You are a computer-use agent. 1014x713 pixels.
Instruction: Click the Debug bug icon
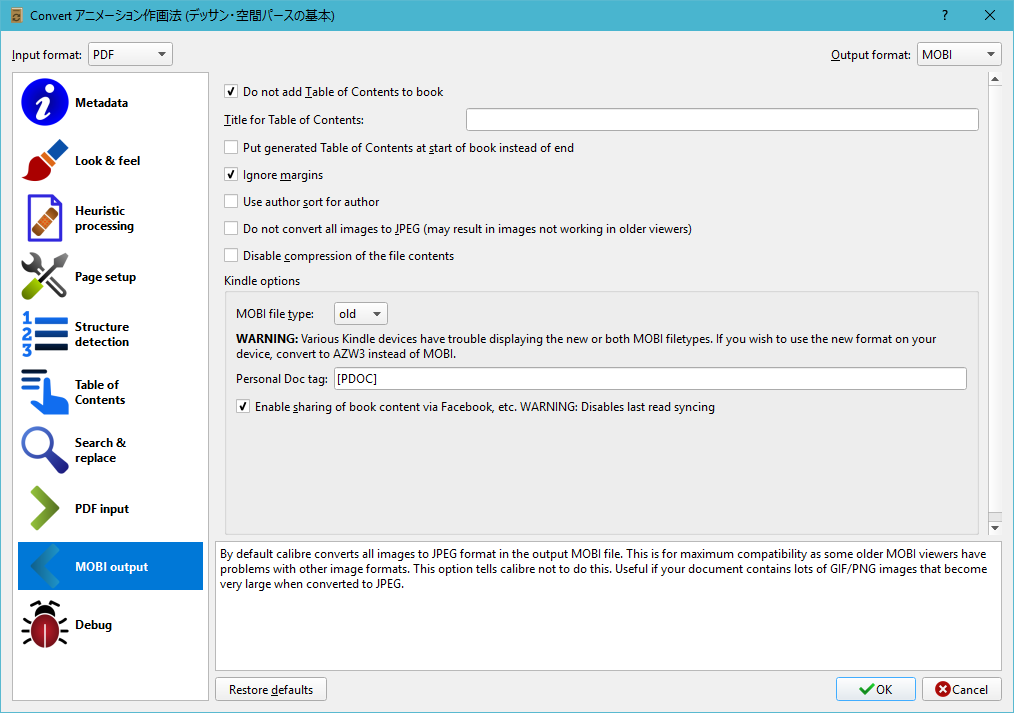pos(45,624)
